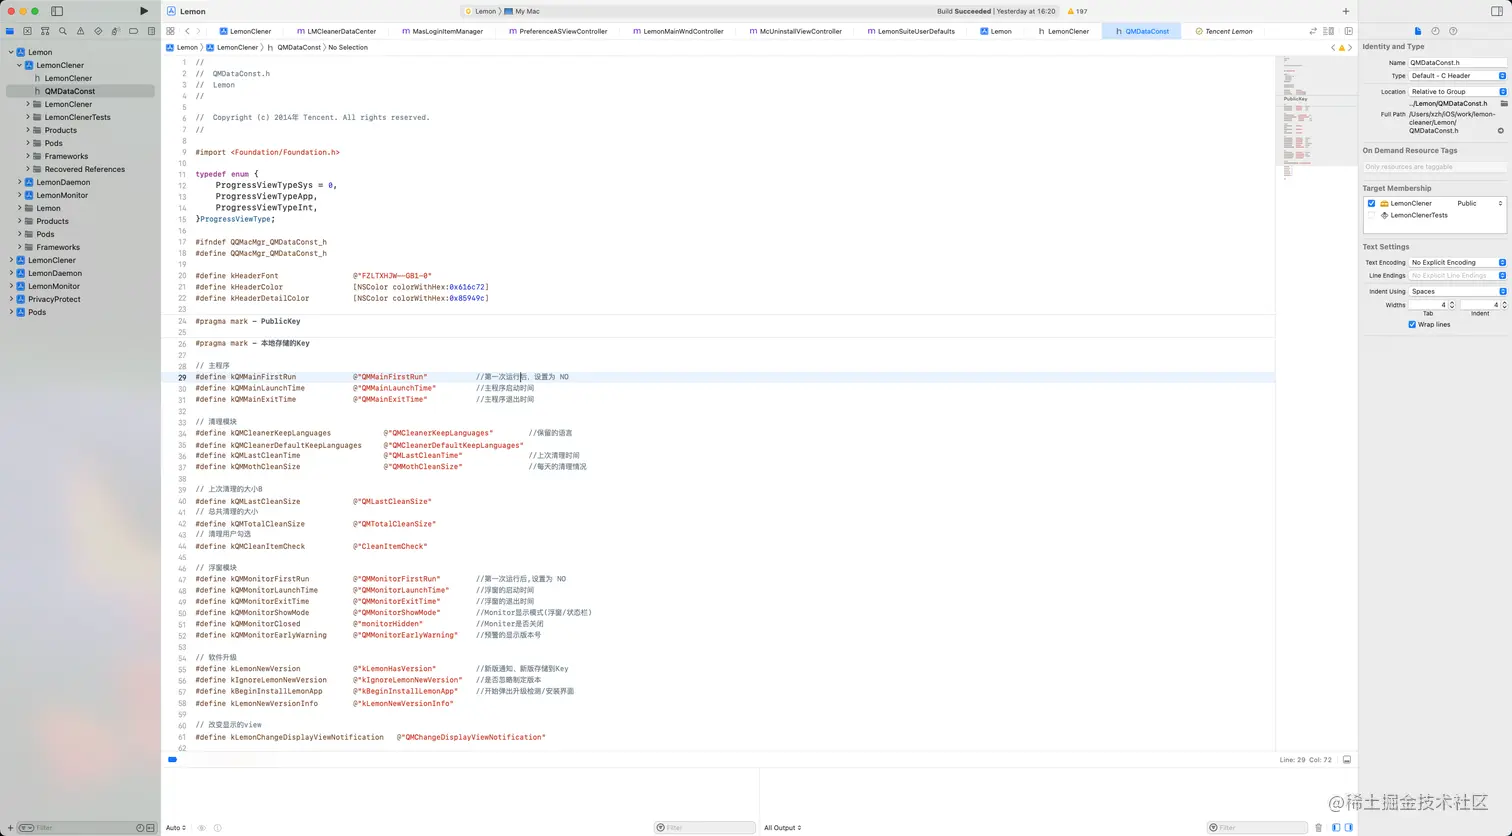1512x836 pixels.
Task: Toggle LemonClener target membership checkbox
Action: [1371, 203]
